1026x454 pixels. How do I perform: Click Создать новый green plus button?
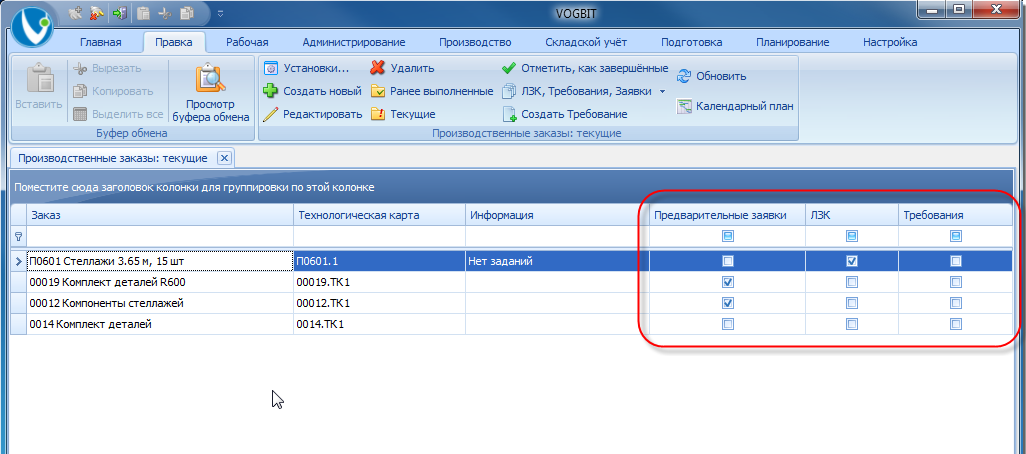coord(312,91)
